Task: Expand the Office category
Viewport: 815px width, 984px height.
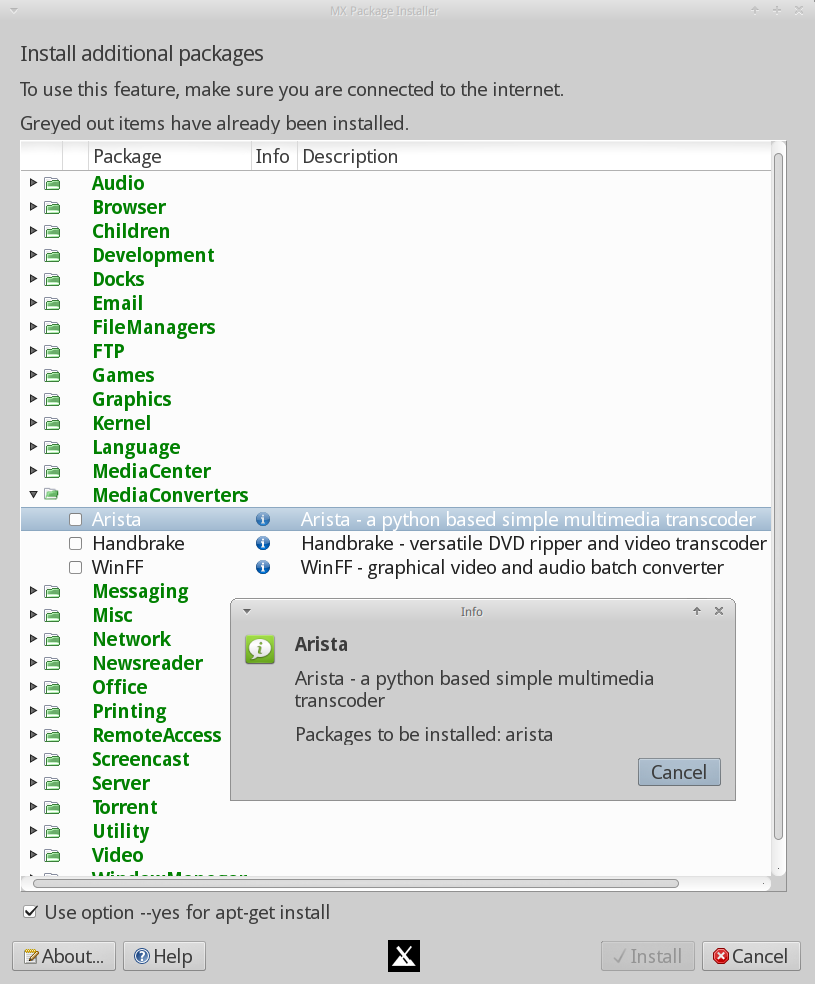Action: tap(33, 687)
